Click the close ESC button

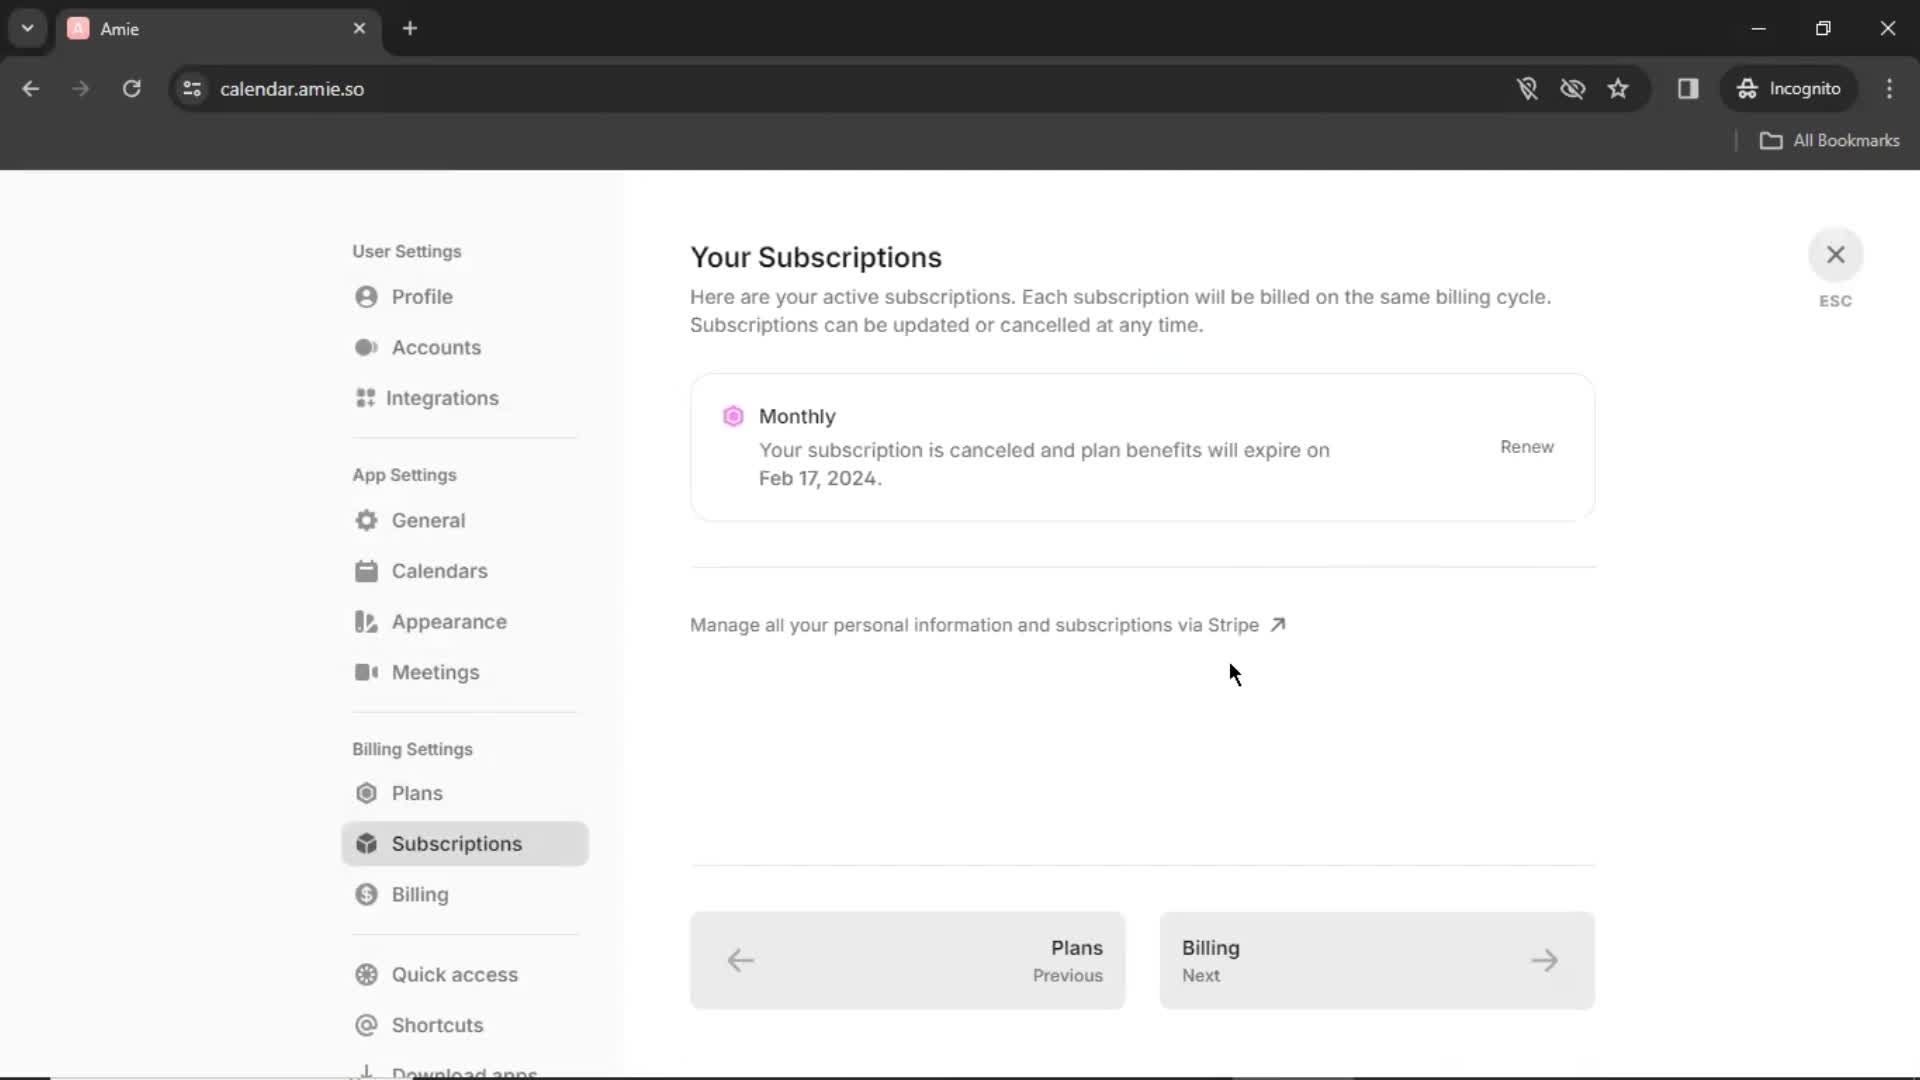pyautogui.click(x=1837, y=255)
